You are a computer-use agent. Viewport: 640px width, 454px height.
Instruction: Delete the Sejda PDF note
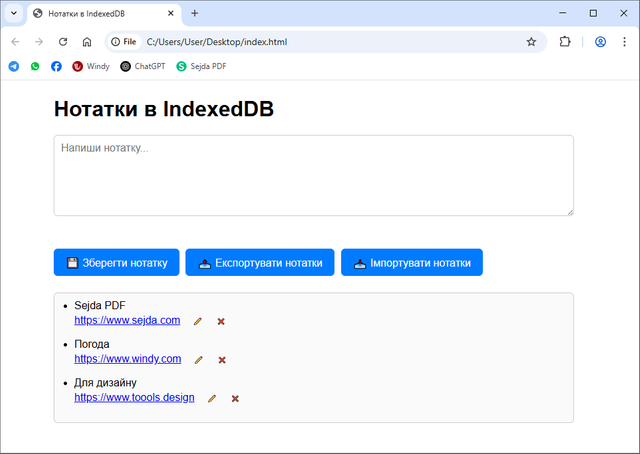pos(221,321)
